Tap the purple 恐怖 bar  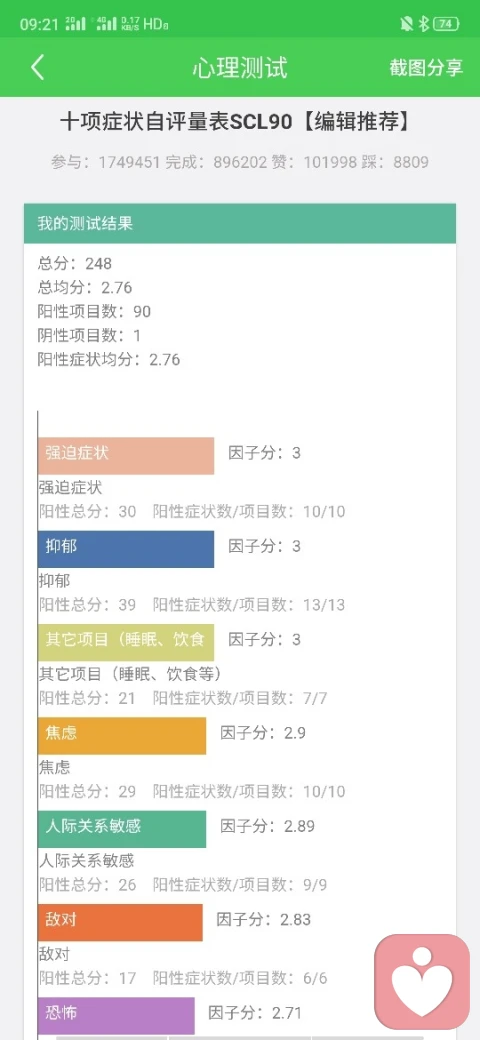click(x=116, y=1015)
